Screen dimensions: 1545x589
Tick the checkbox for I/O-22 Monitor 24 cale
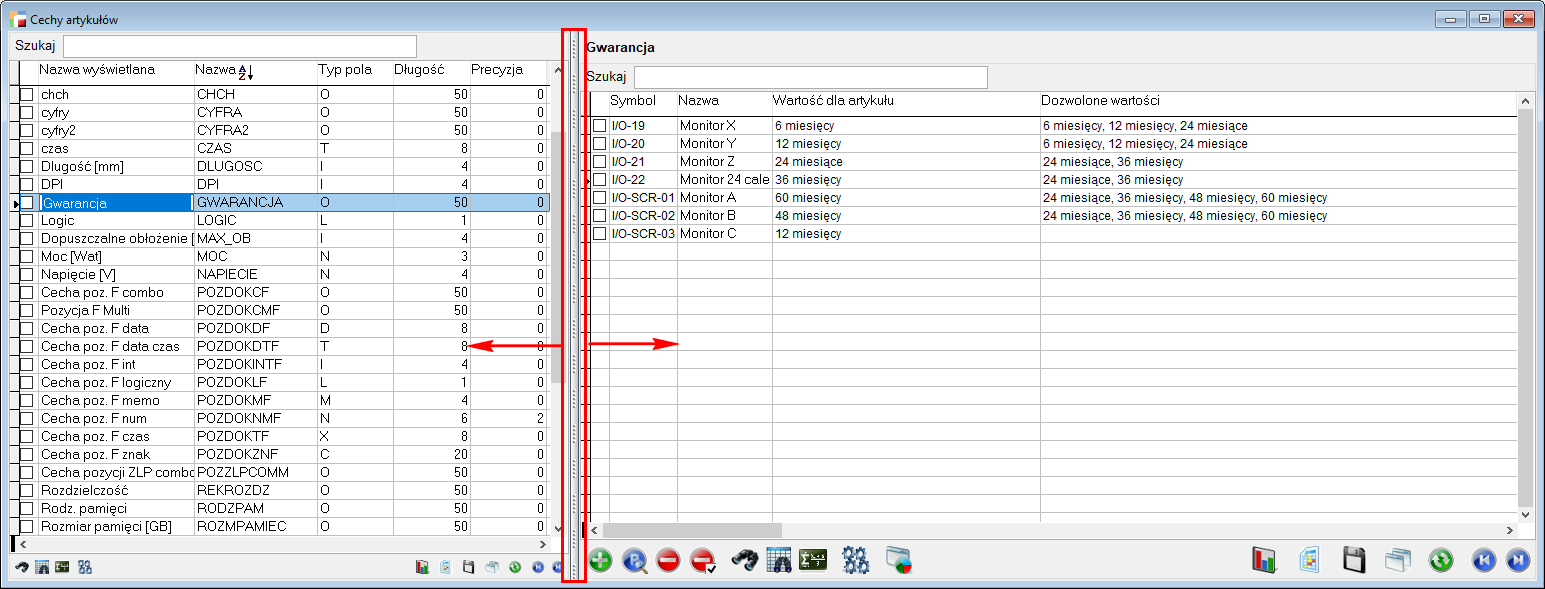coord(600,180)
